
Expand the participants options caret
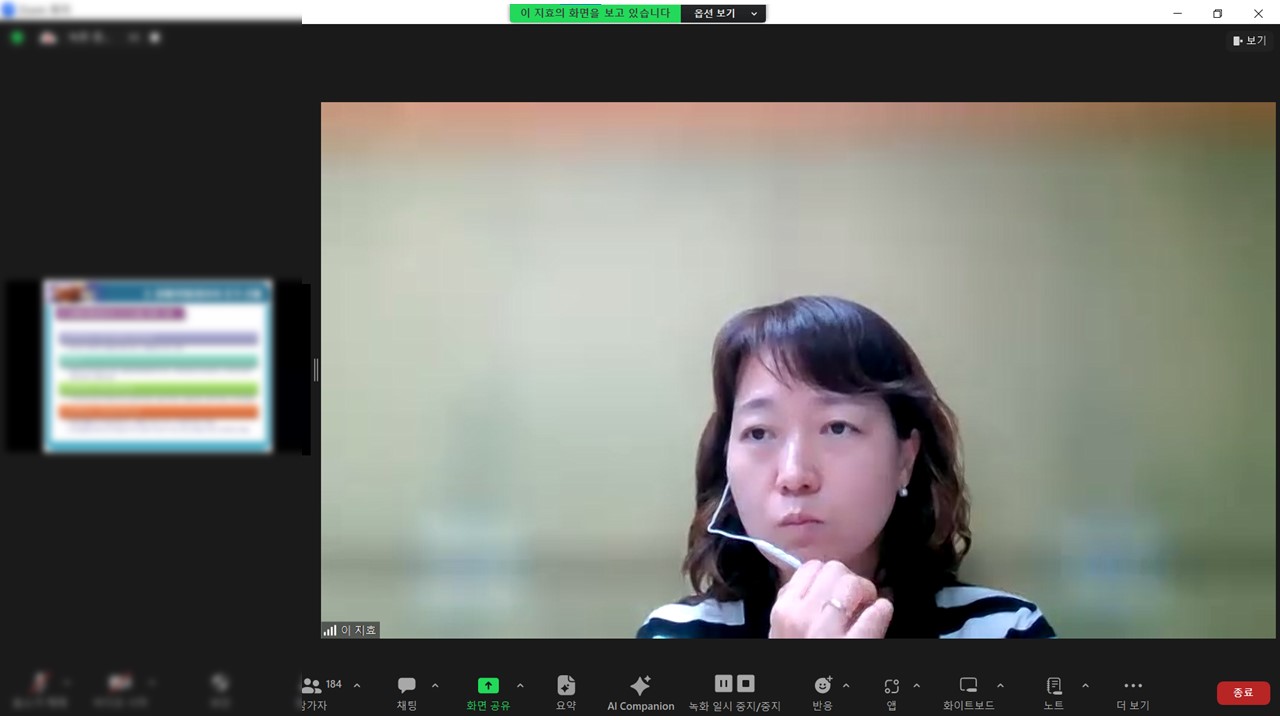357,686
